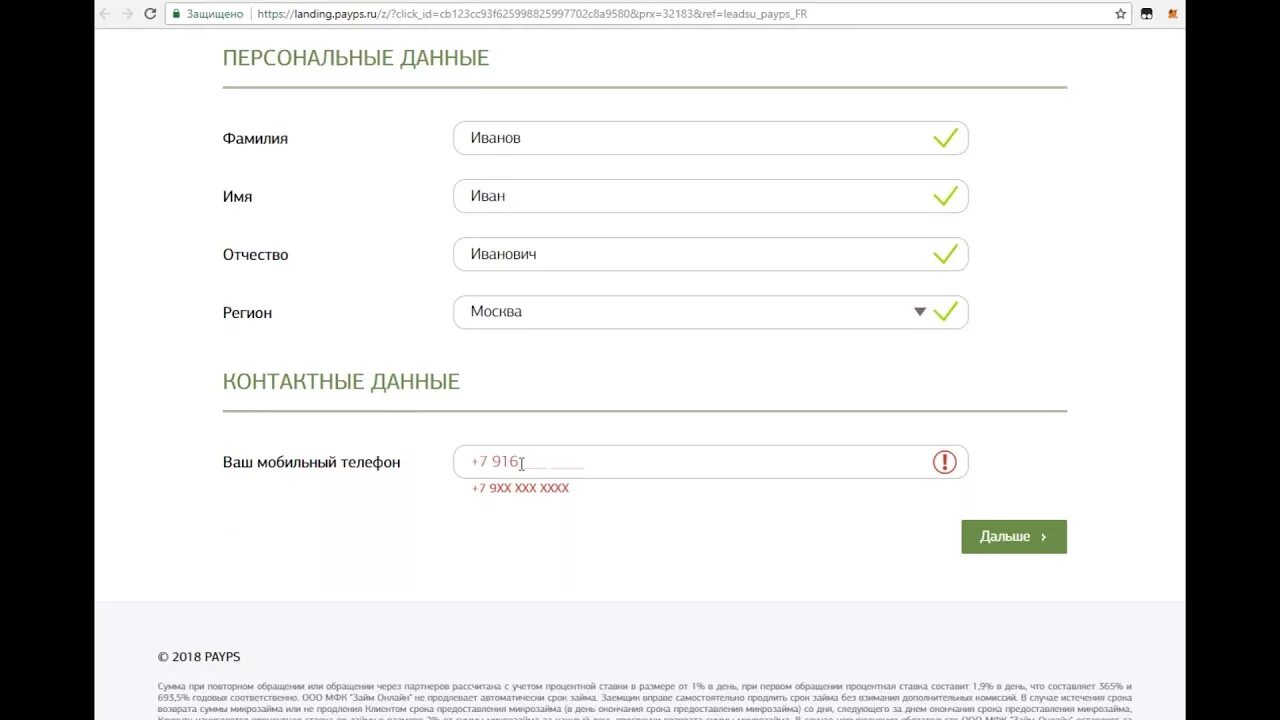Click the Имя label
The width and height of the screenshot is (1280, 720).
(x=237, y=197)
